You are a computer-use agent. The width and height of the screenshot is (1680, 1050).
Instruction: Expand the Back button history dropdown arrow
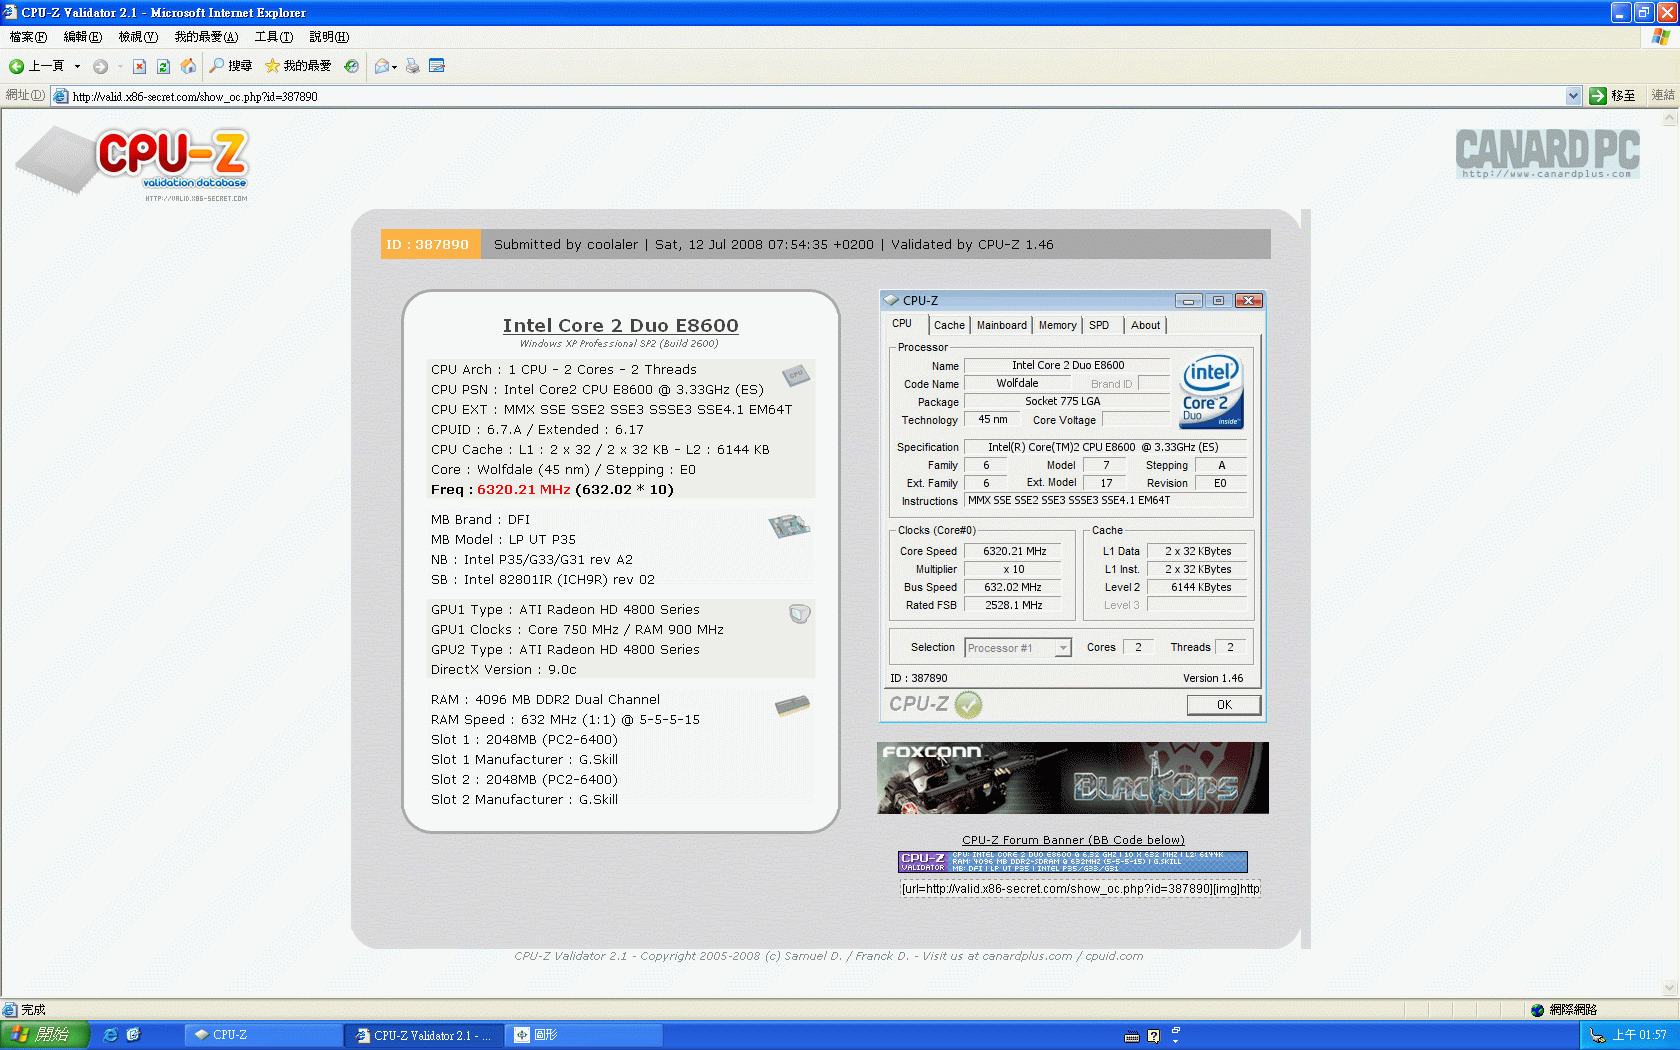pyautogui.click(x=77, y=66)
